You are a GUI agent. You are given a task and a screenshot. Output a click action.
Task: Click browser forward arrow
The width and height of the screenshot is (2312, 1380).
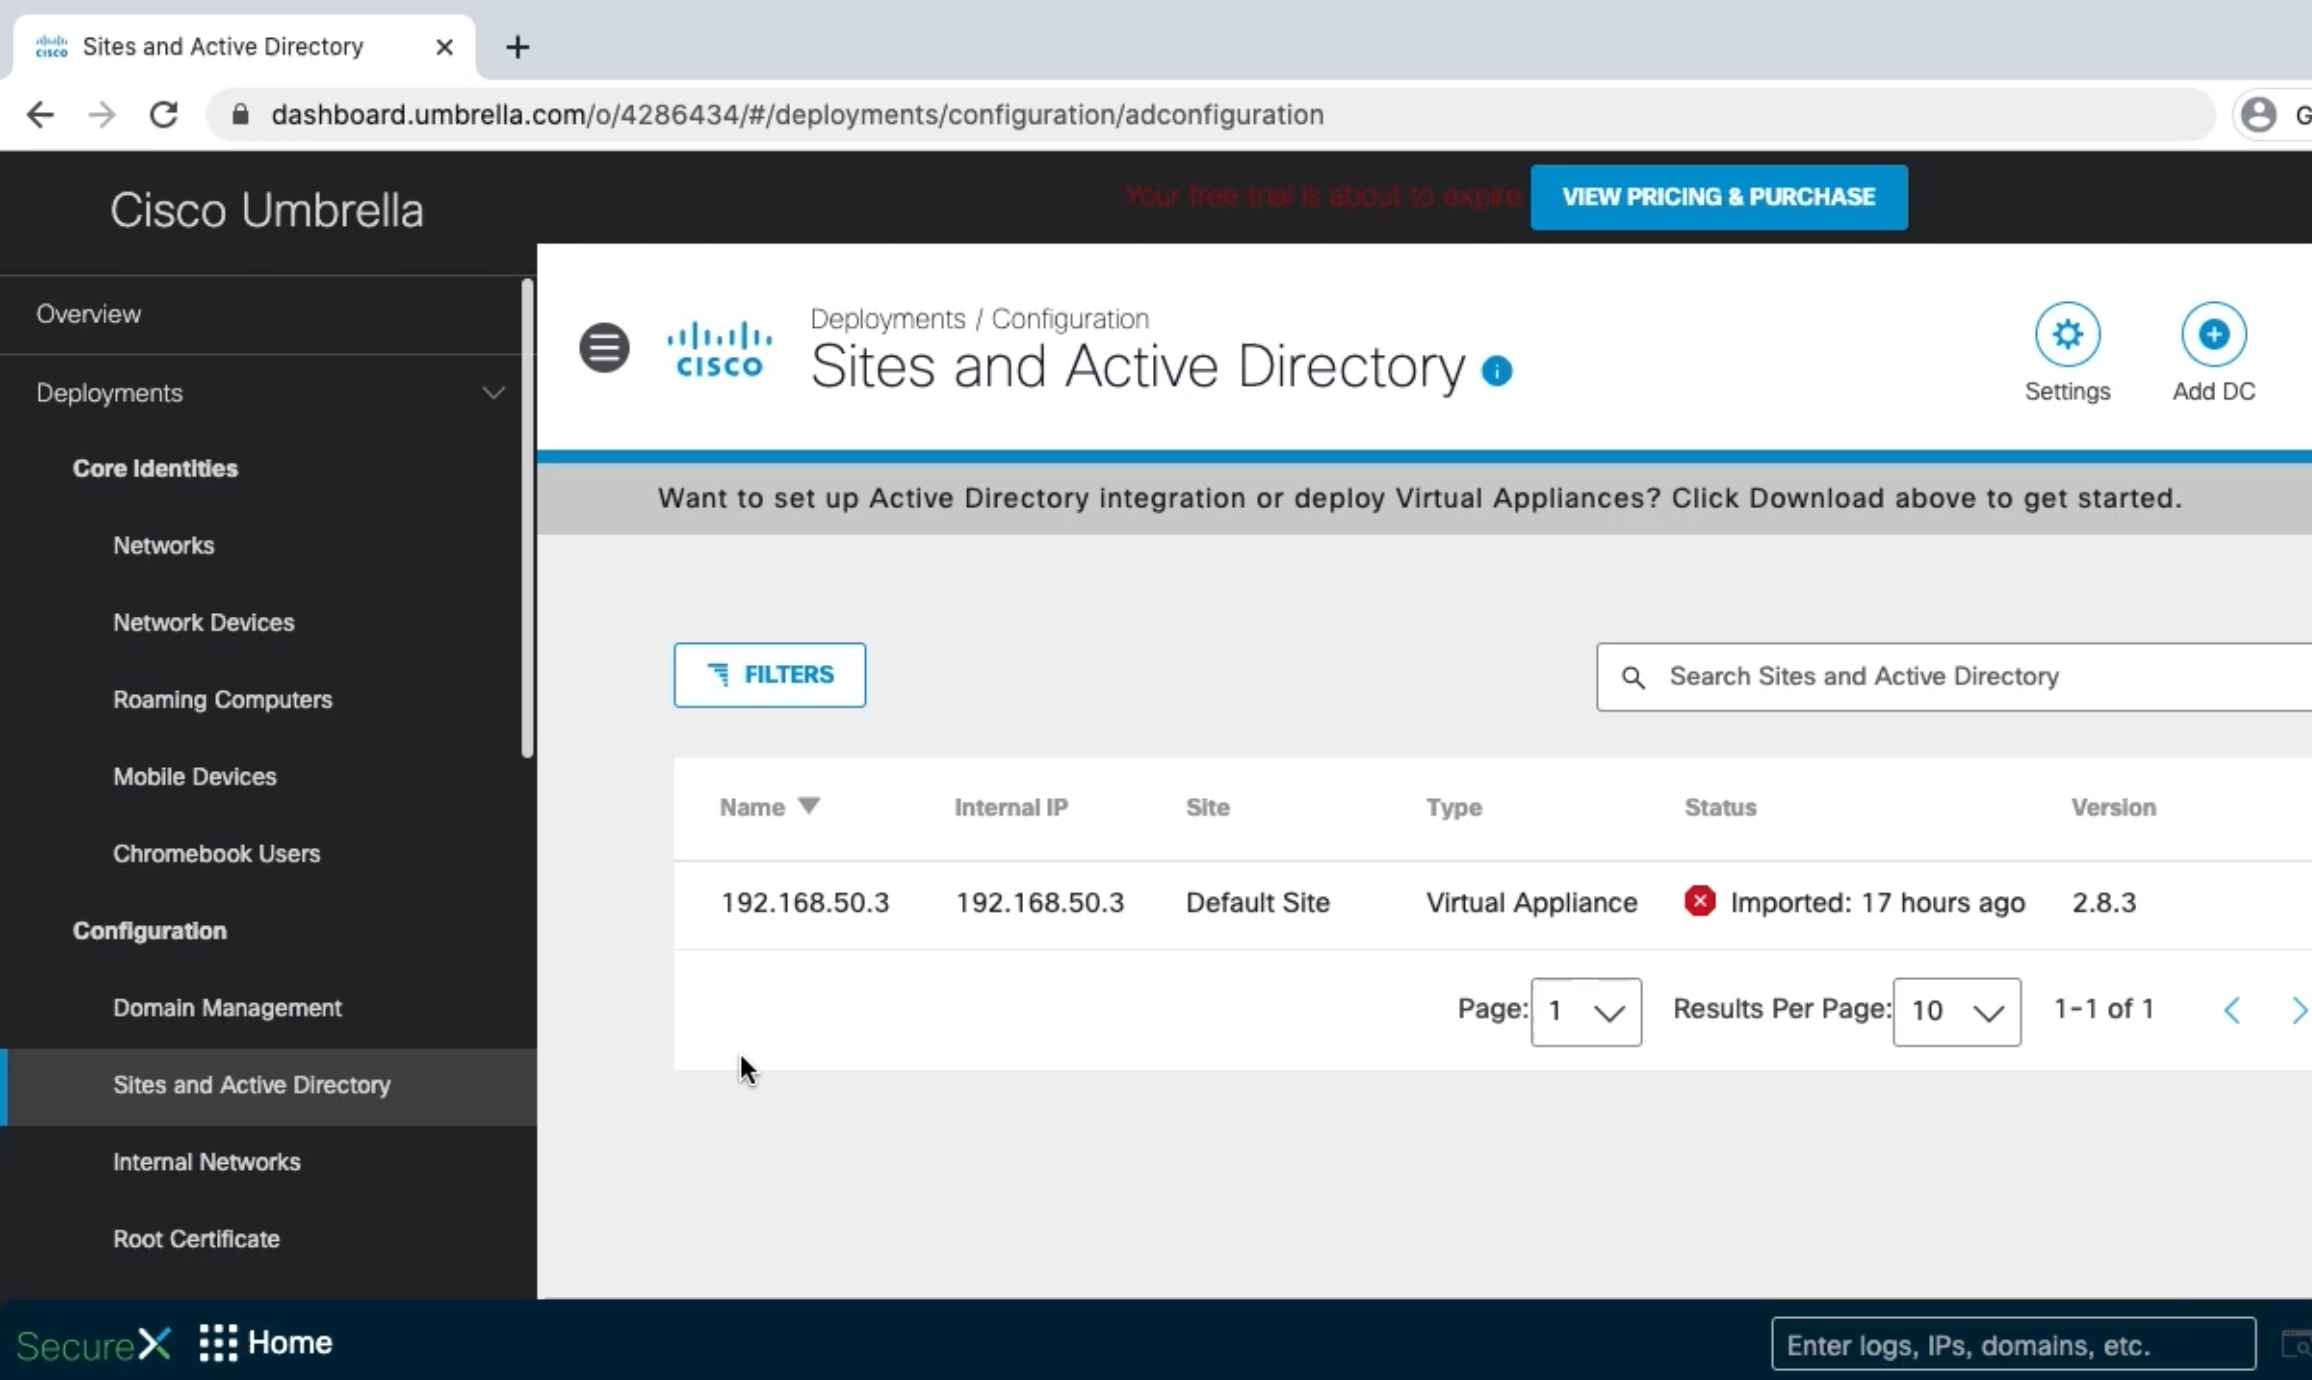(x=102, y=115)
